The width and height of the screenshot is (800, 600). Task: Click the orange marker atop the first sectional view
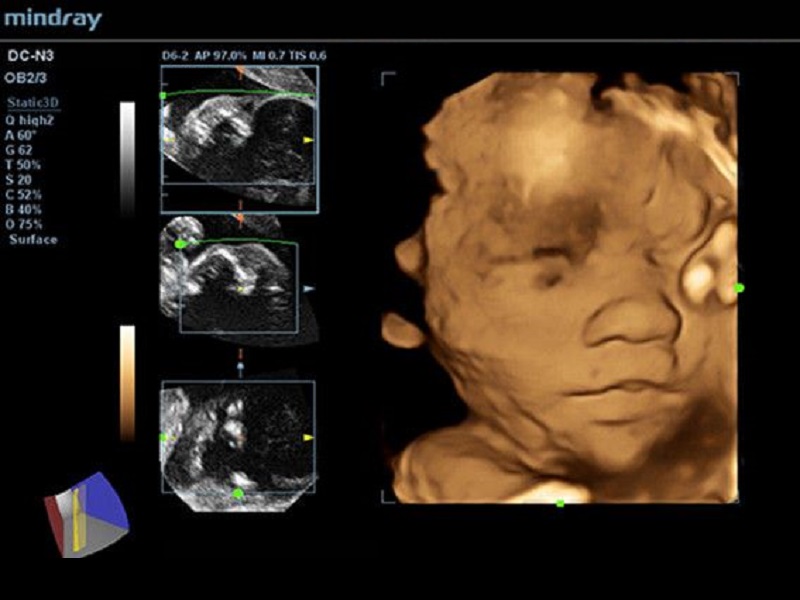240,73
